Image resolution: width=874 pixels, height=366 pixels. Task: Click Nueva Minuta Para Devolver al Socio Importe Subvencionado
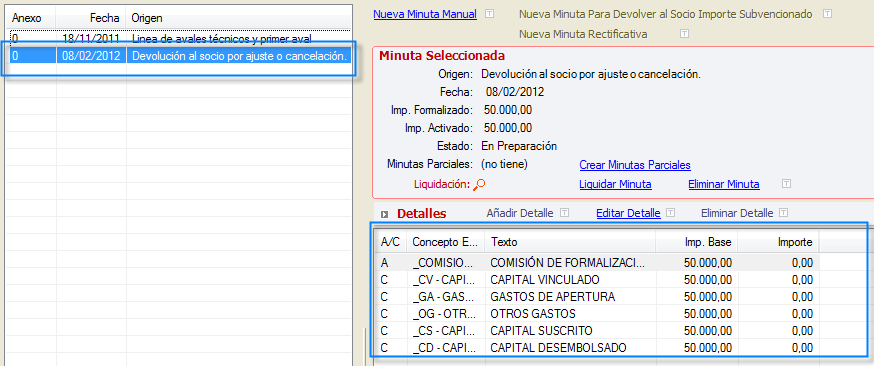click(666, 14)
